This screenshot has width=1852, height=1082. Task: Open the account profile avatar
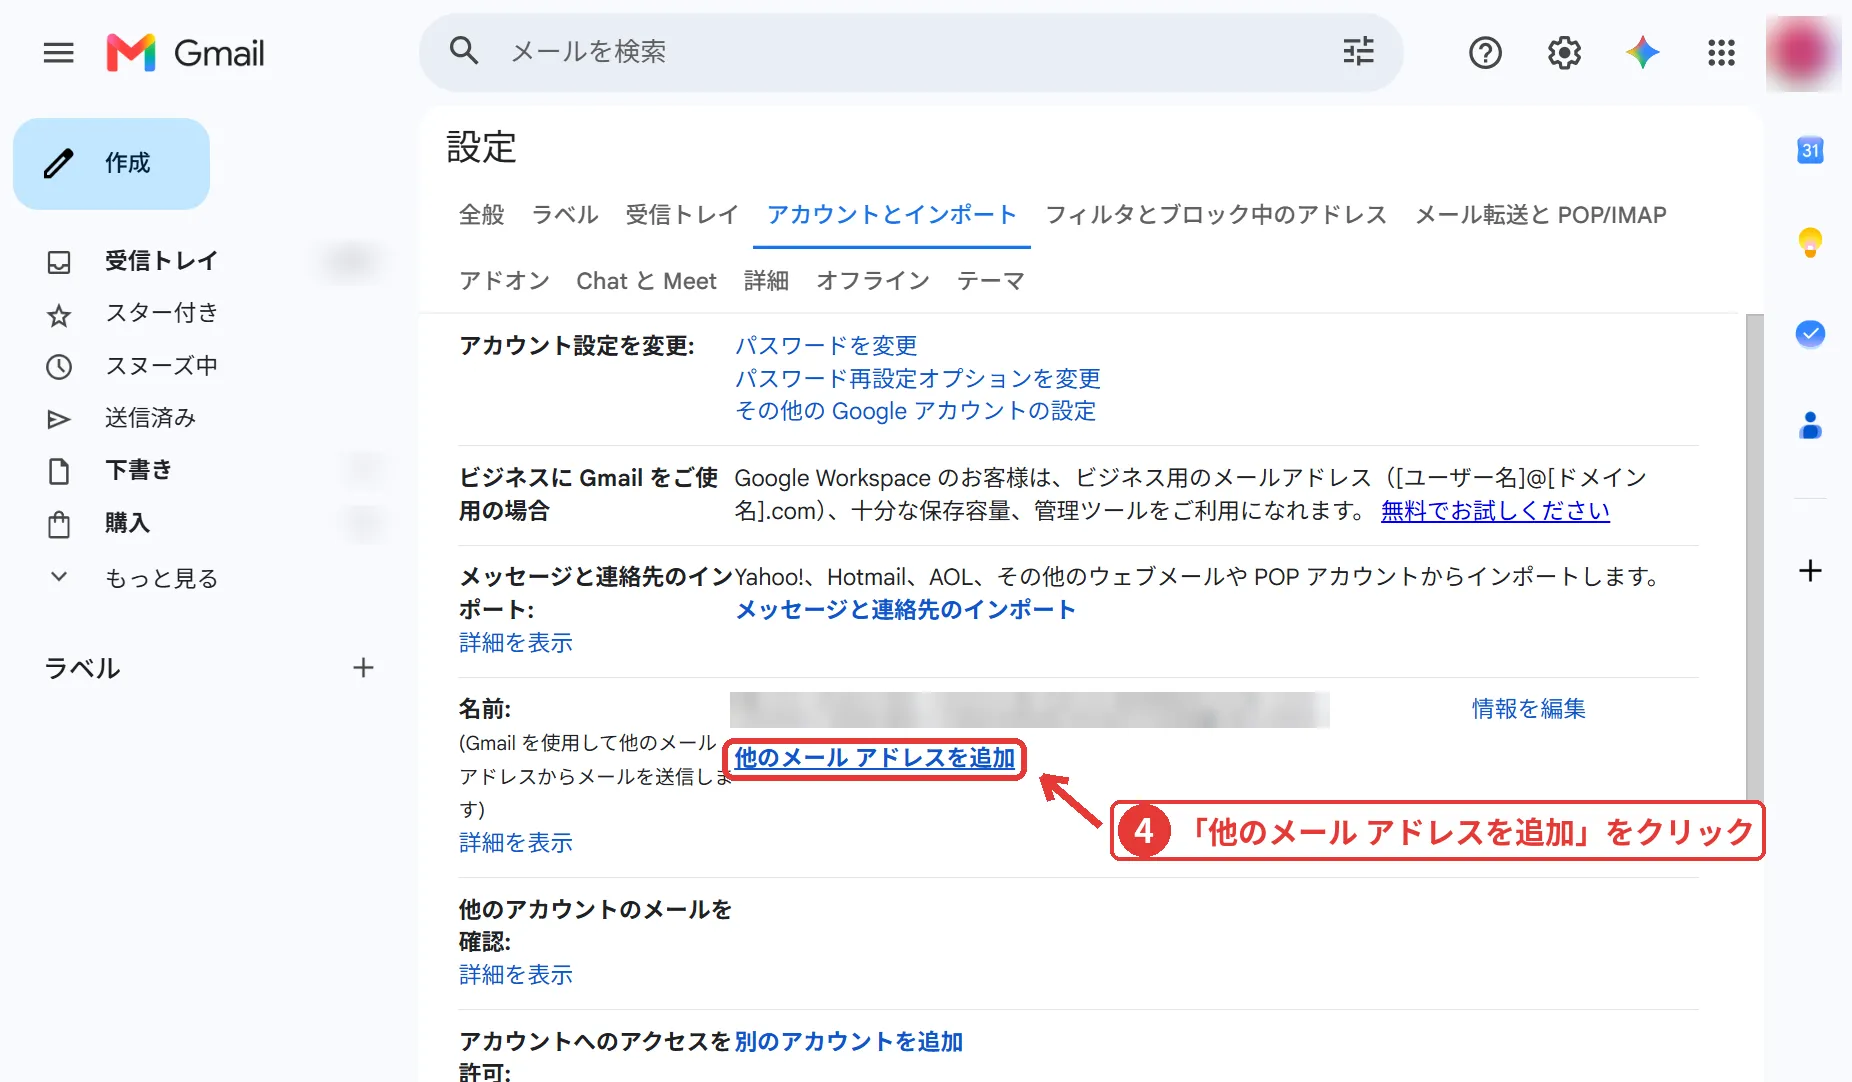pos(1802,52)
